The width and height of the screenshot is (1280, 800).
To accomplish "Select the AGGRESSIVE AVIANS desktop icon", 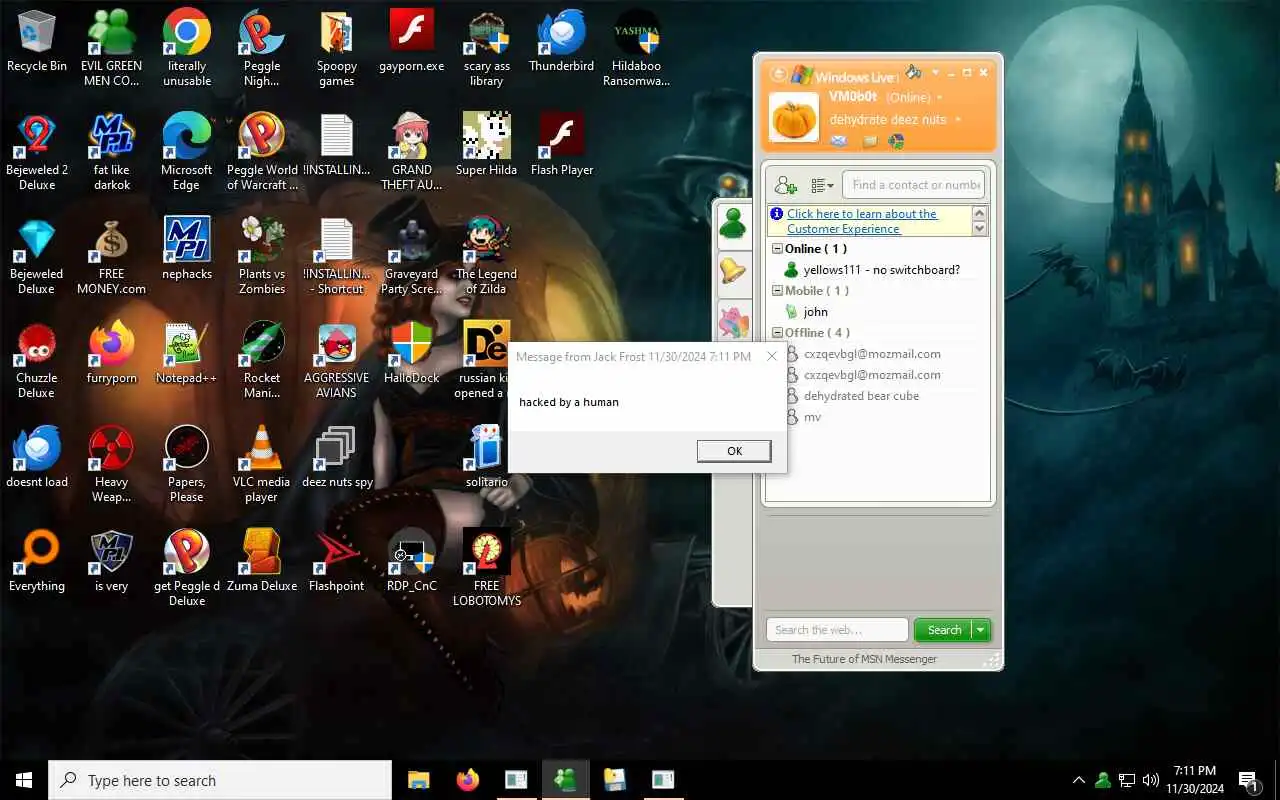I will pyautogui.click(x=337, y=360).
